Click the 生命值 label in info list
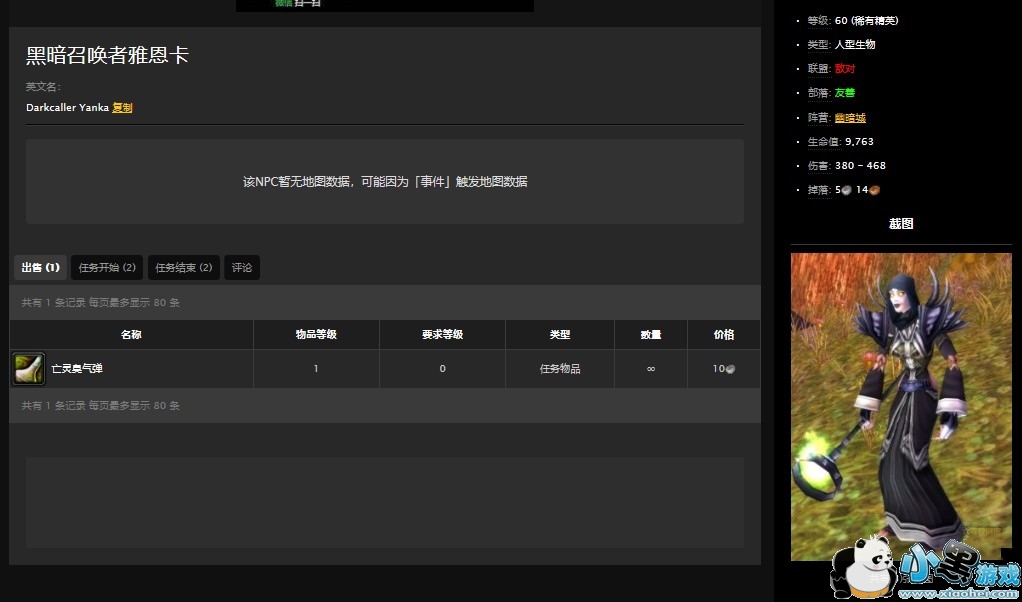Screen dimensions: 1022x602 click(x=825, y=142)
